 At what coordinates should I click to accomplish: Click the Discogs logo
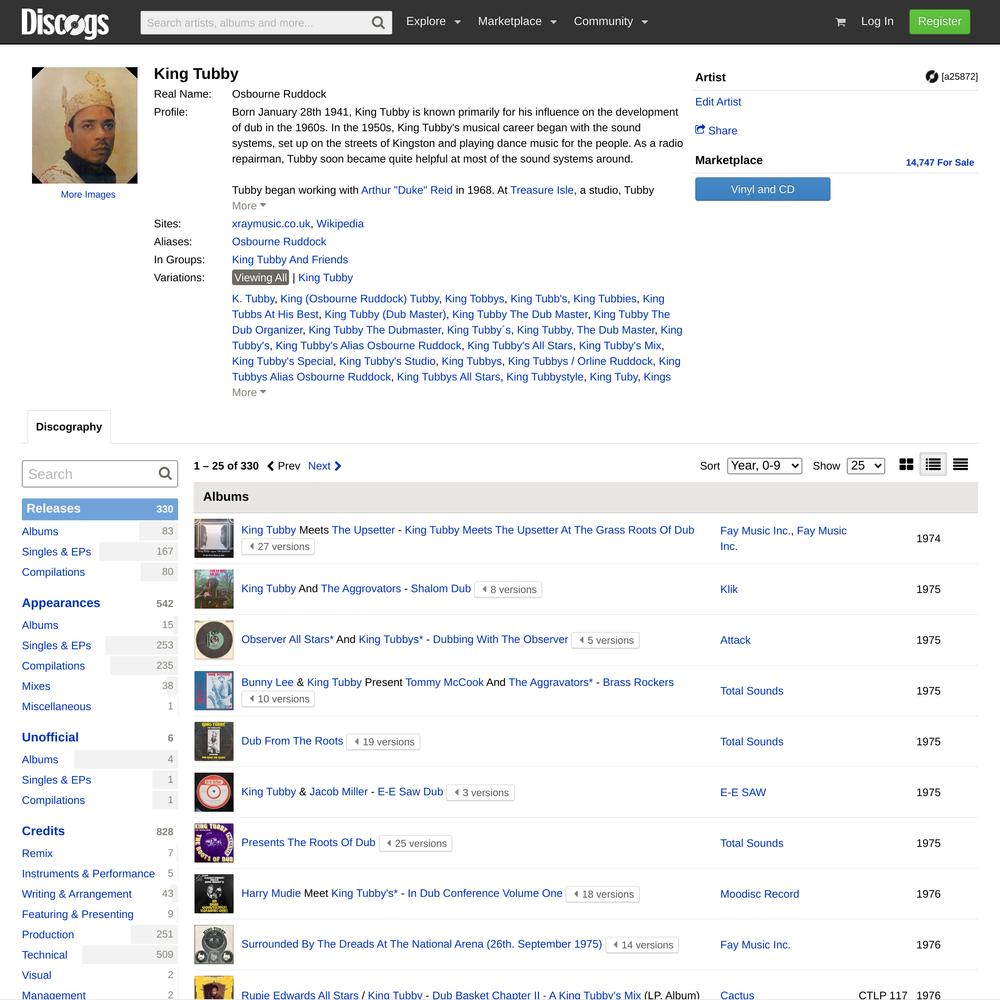pos(65,22)
